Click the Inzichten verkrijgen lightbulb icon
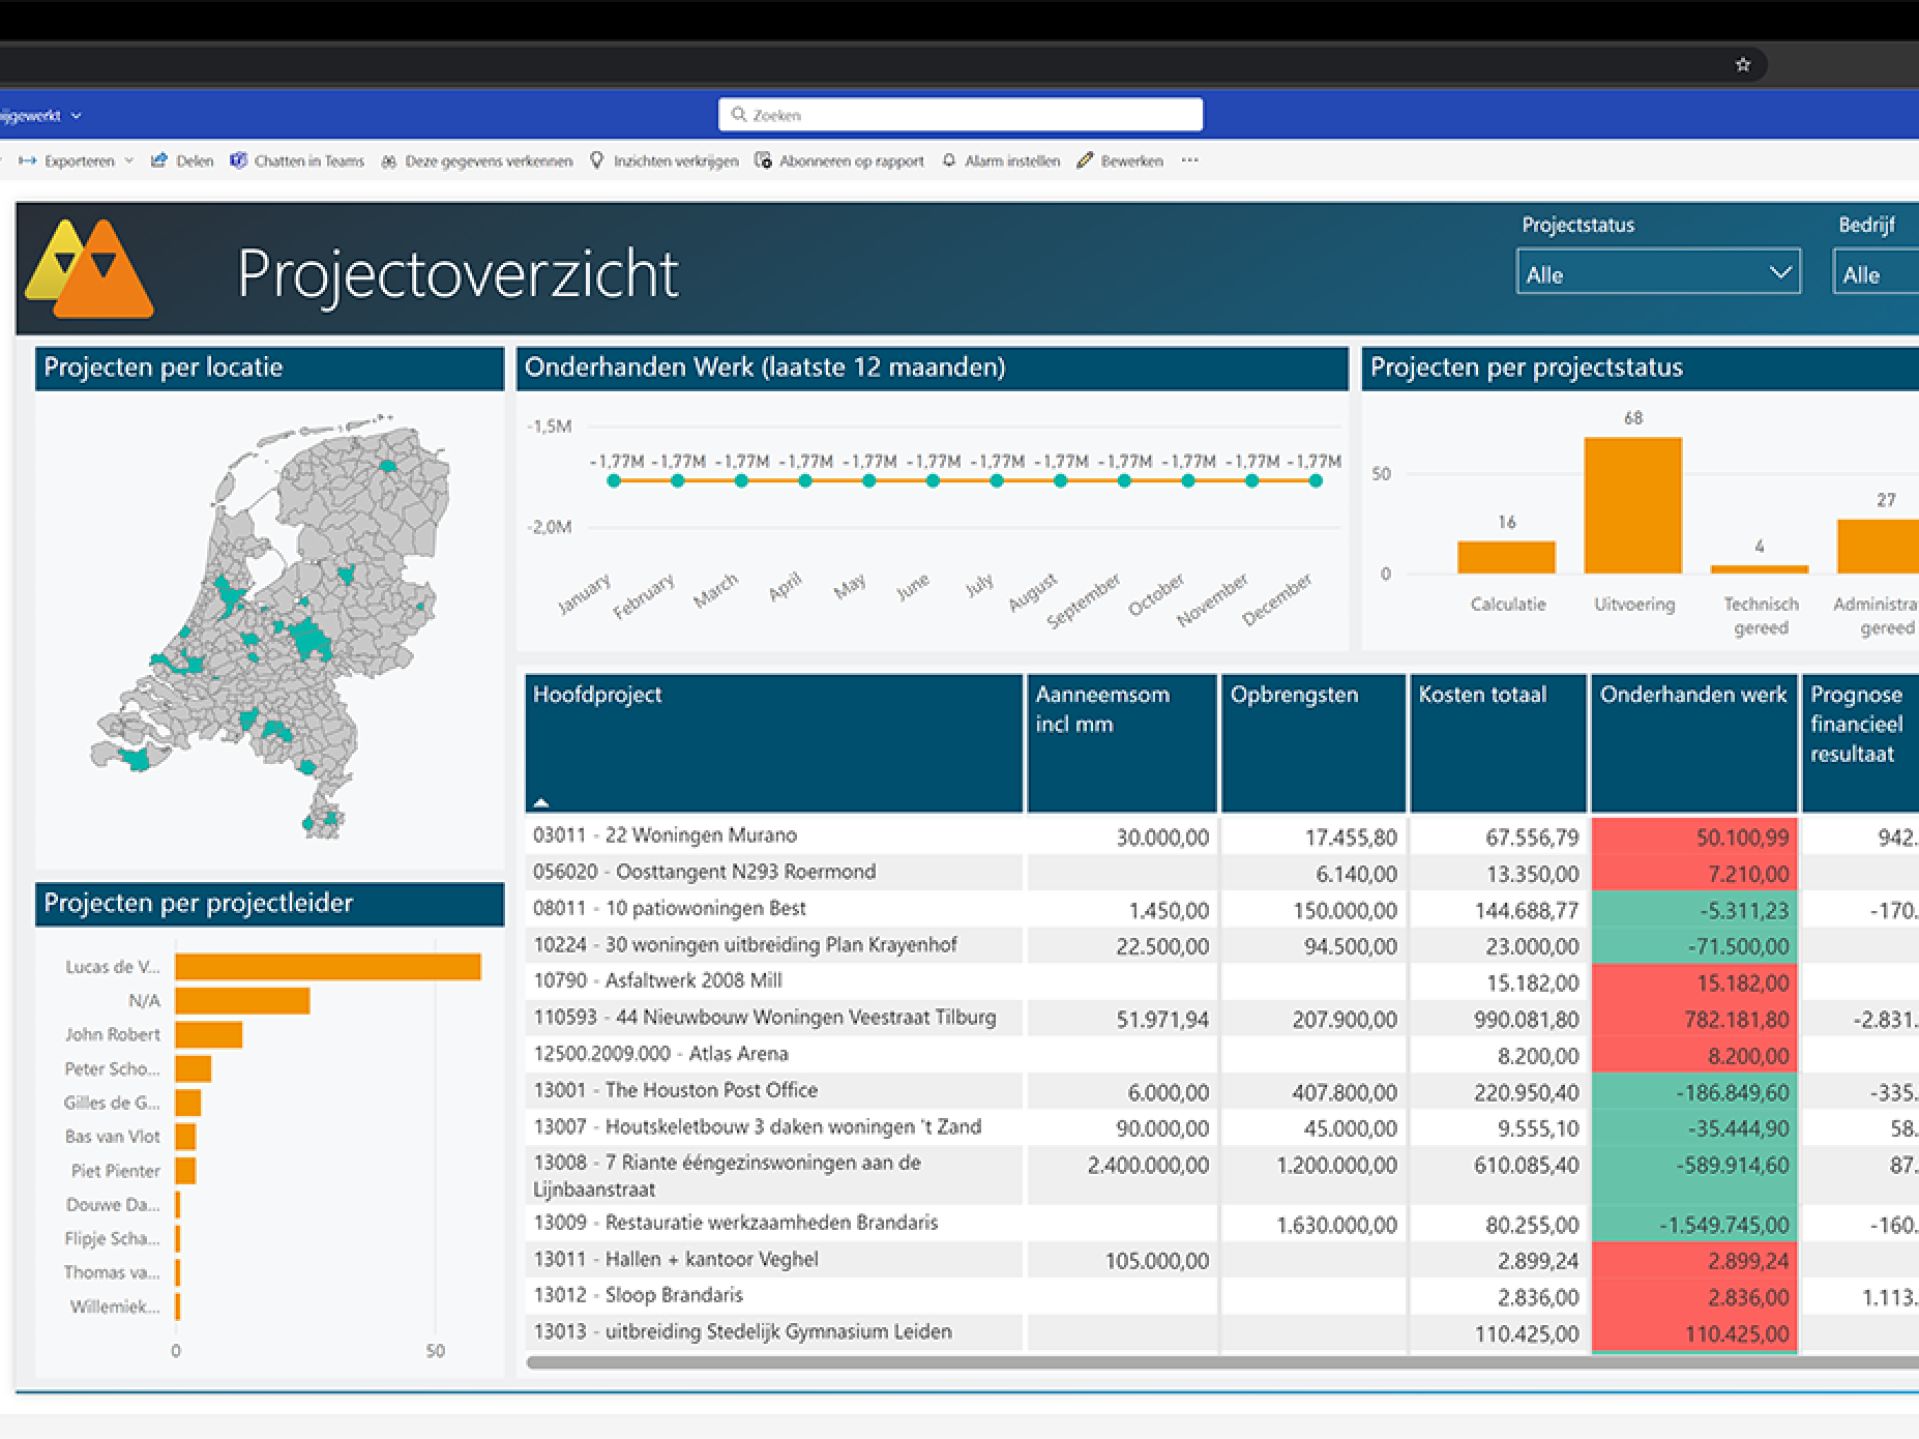This screenshot has height=1439, width=1919. (597, 161)
